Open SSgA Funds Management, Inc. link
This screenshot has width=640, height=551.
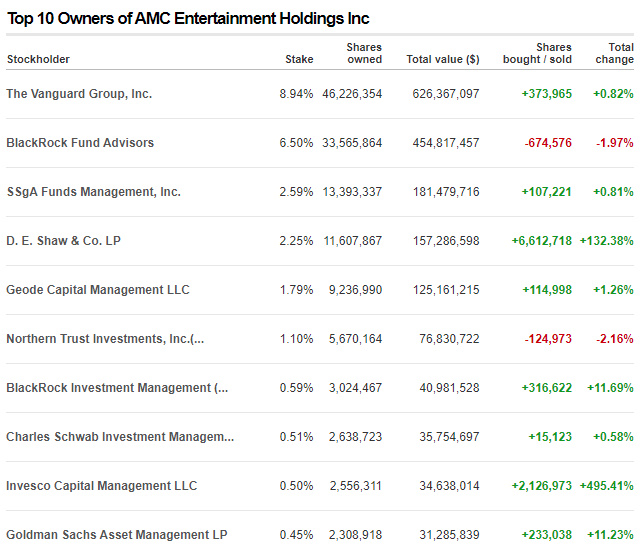click(93, 192)
